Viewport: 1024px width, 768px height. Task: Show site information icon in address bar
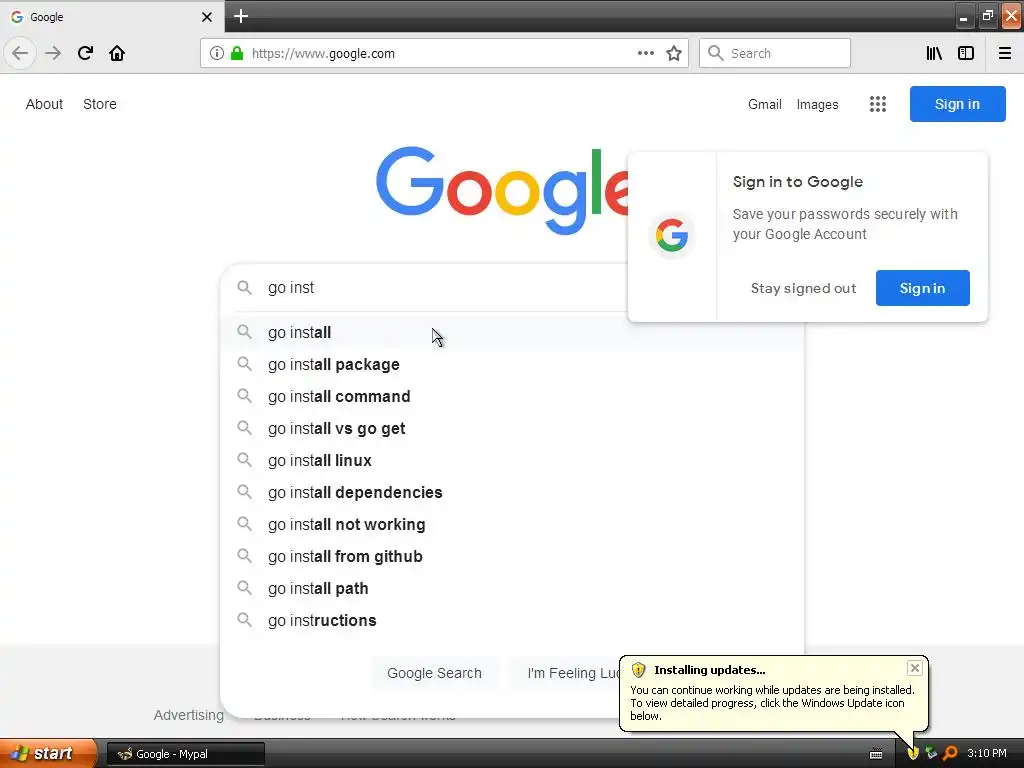216,54
